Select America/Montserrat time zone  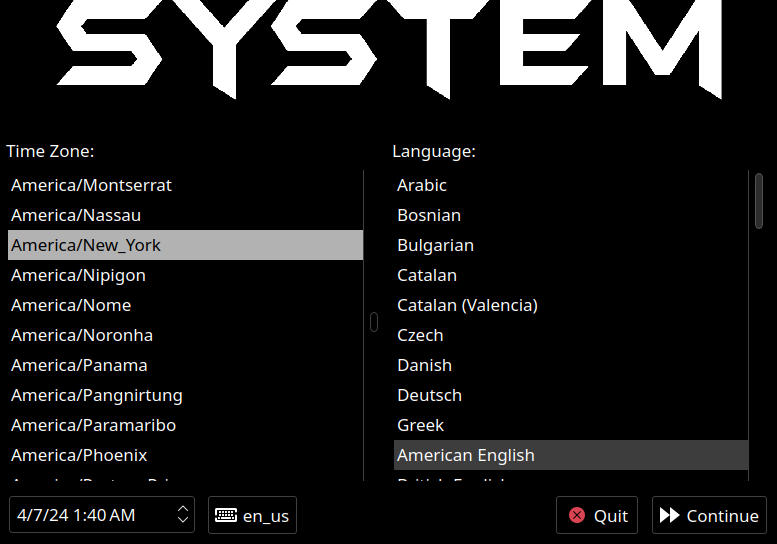point(92,185)
